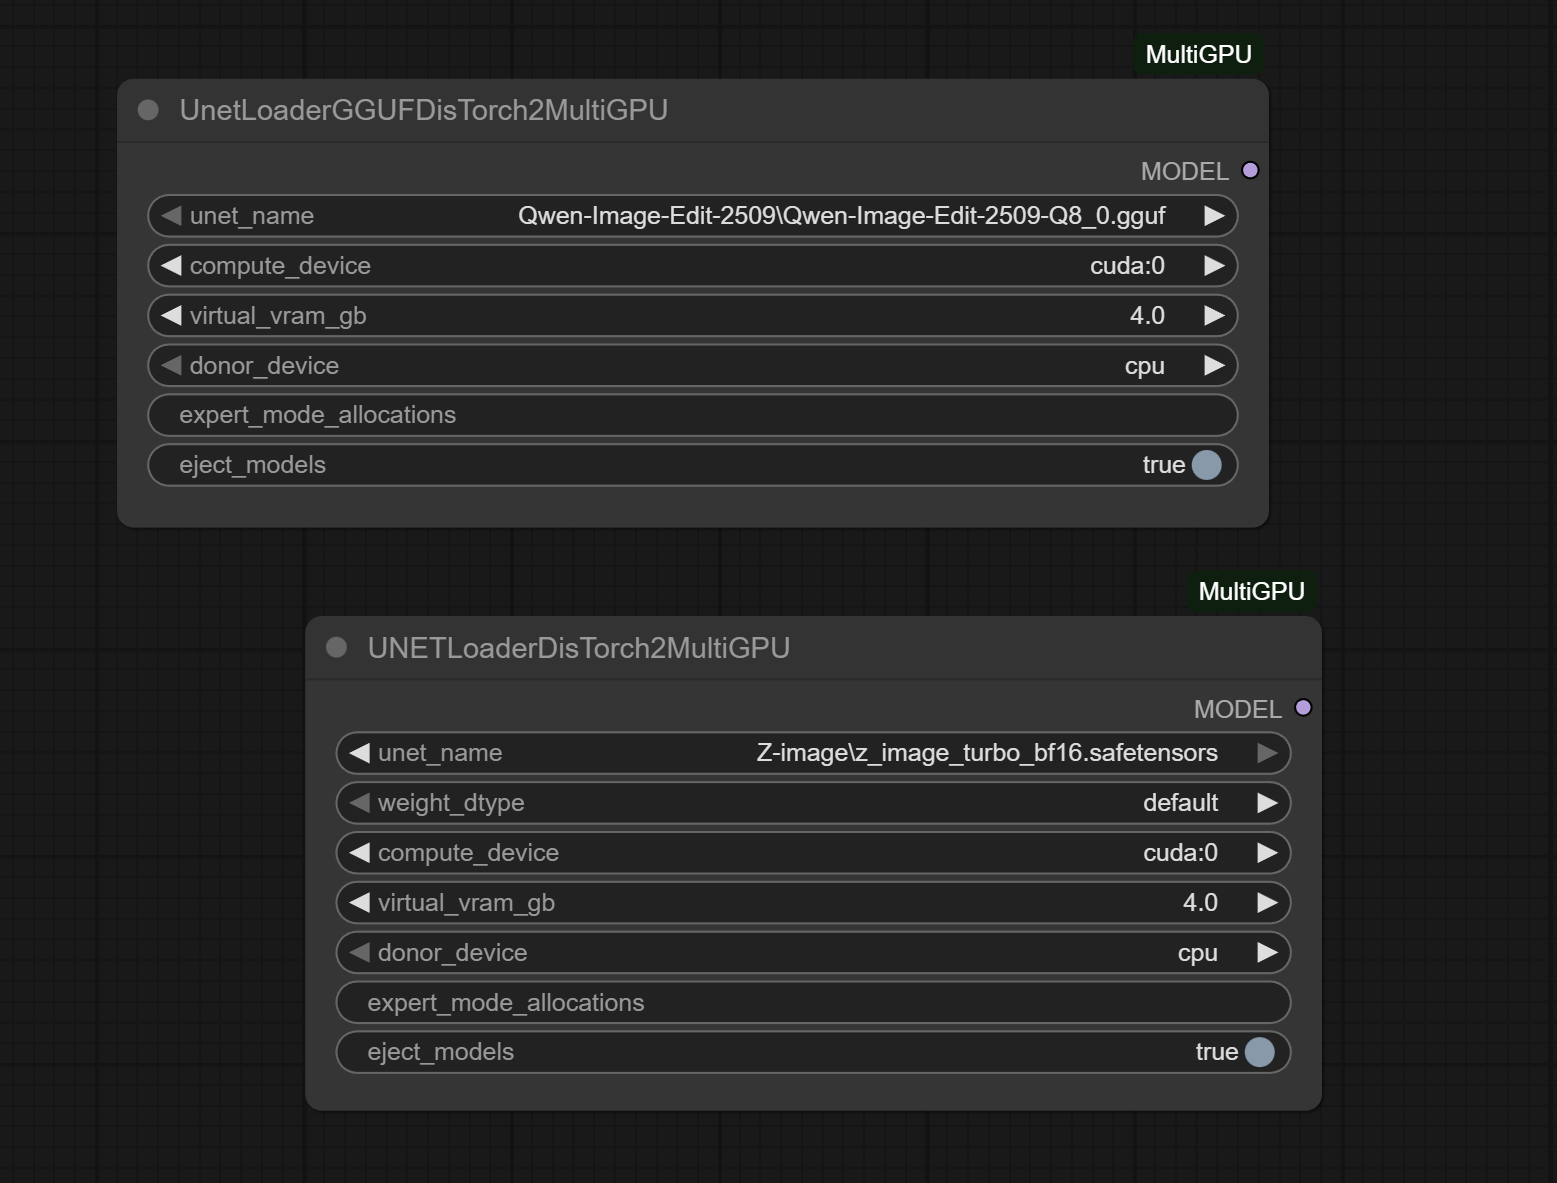This screenshot has height=1183, width=1557.
Task: Click the next arrow for weight_dtype
Action: click(1267, 803)
